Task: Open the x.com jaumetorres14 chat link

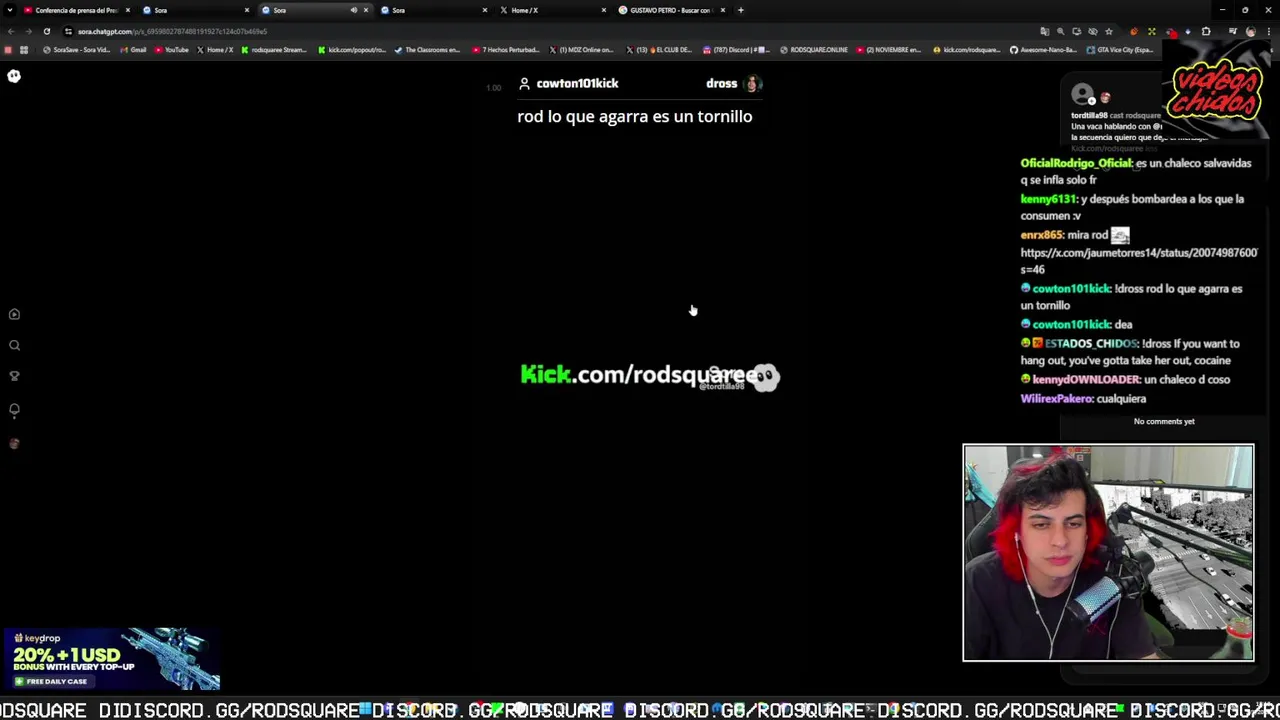Action: point(1138,253)
